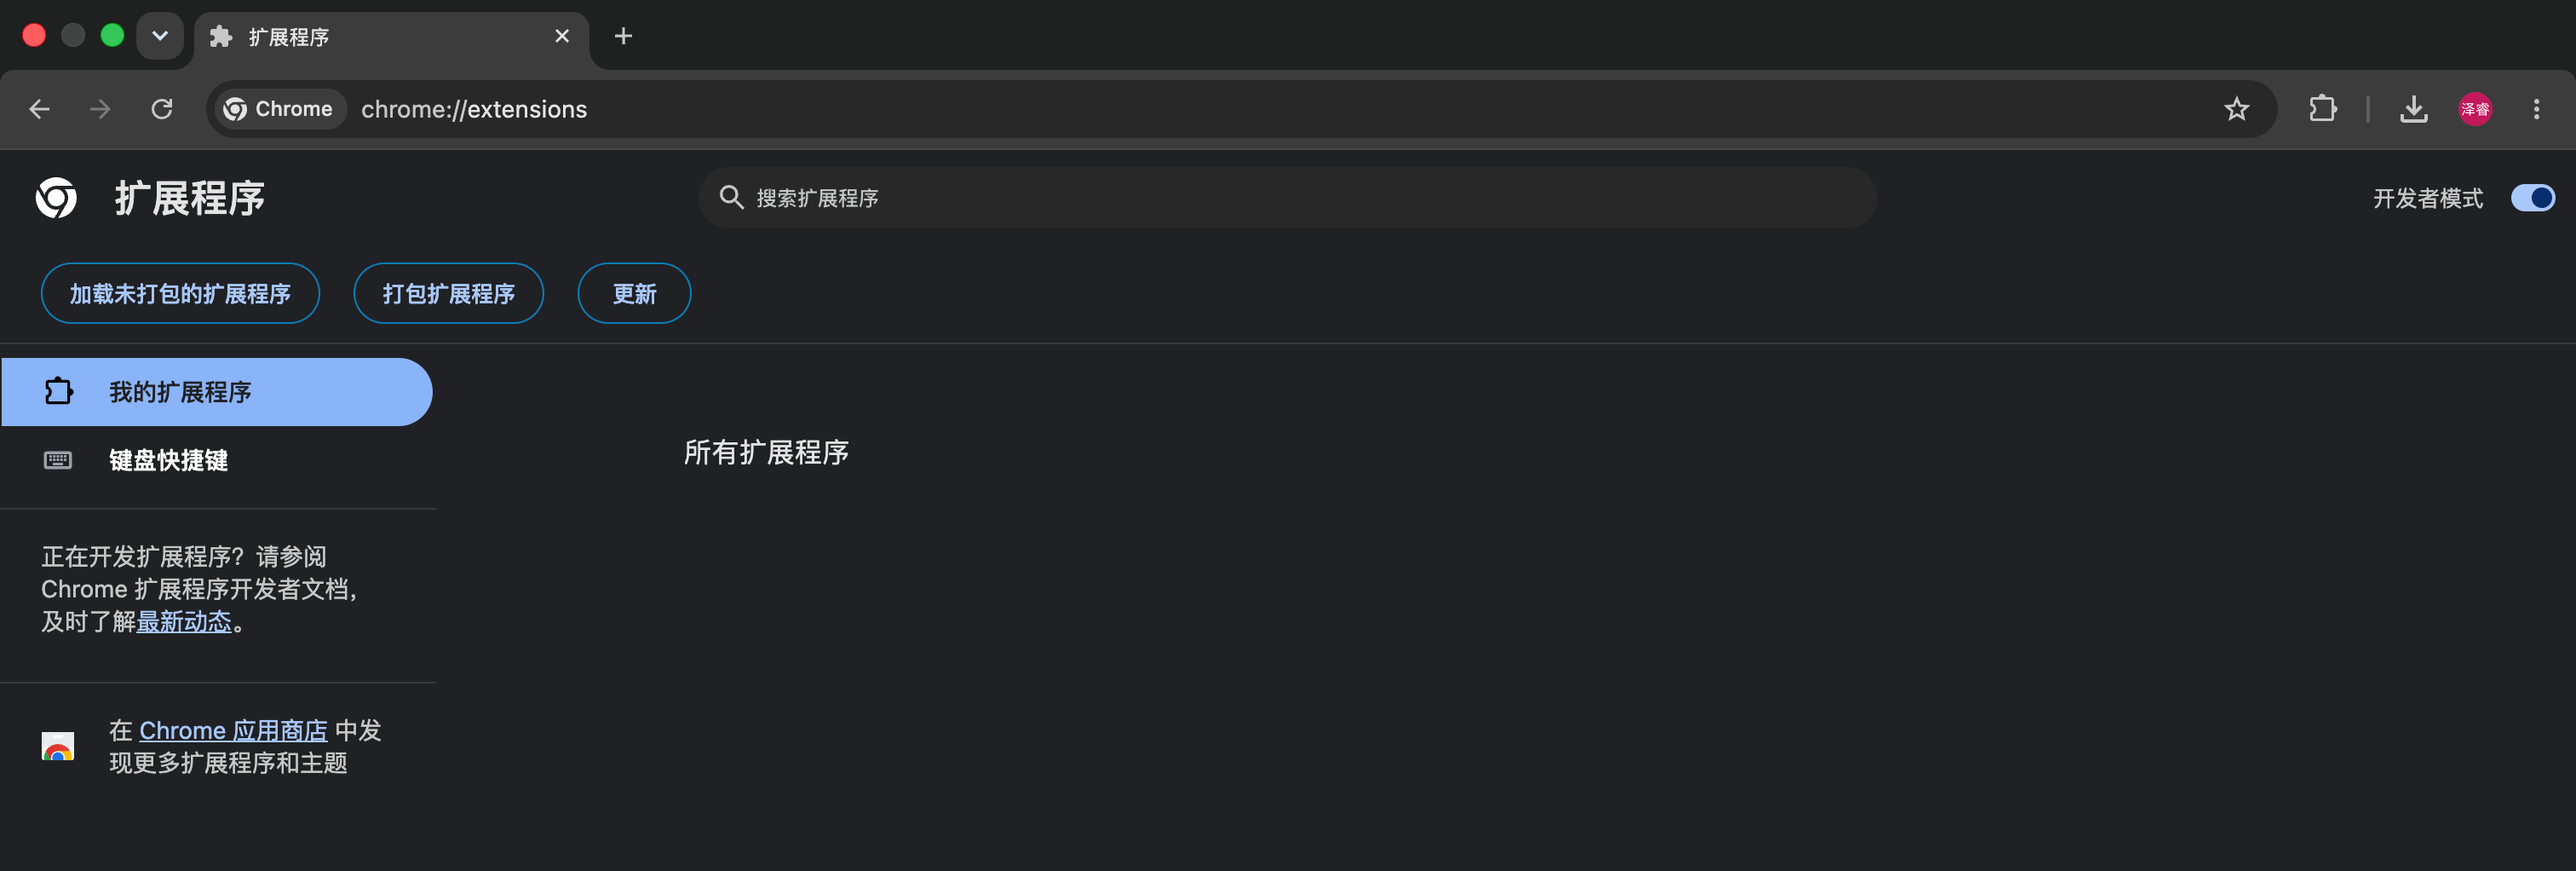Reload the extensions page
This screenshot has width=2576, height=871.
pyautogui.click(x=162, y=109)
